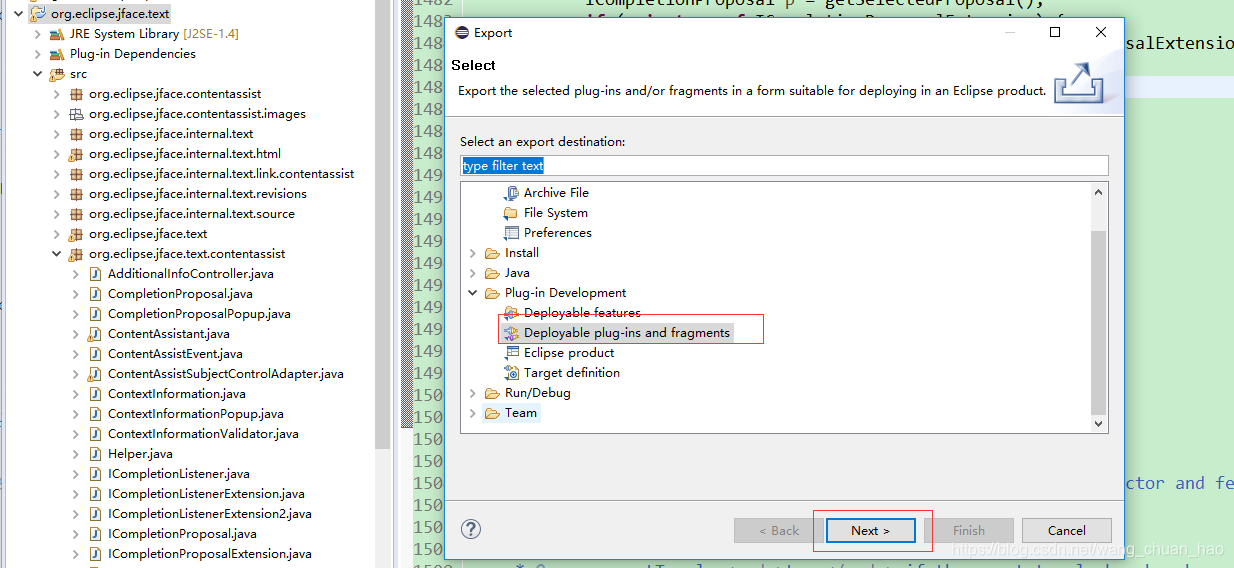The width and height of the screenshot is (1234, 568).
Task: Click the Run/Debug folder icon
Action: pyautogui.click(x=492, y=393)
